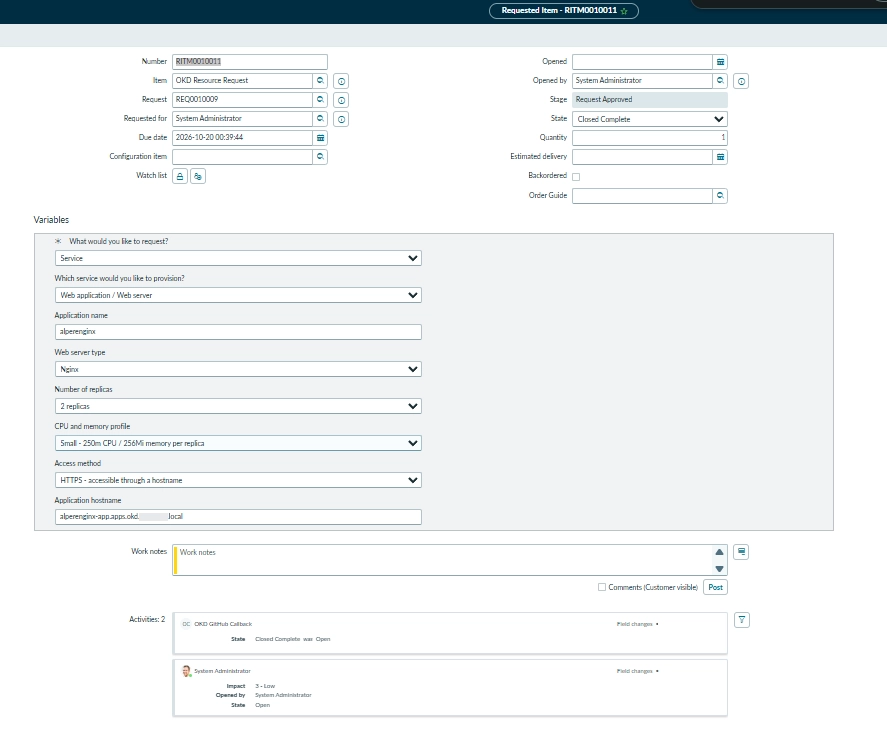Screen dimensions: 887x730
Task: Preview the Opened by user record
Action: (x=741, y=81)
